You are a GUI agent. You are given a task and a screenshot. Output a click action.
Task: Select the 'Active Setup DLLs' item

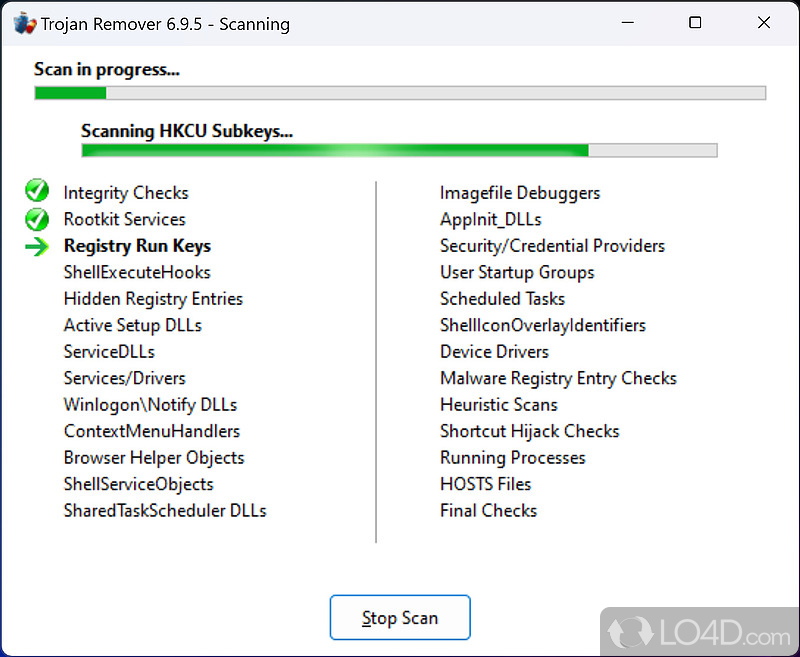(133, 325)
